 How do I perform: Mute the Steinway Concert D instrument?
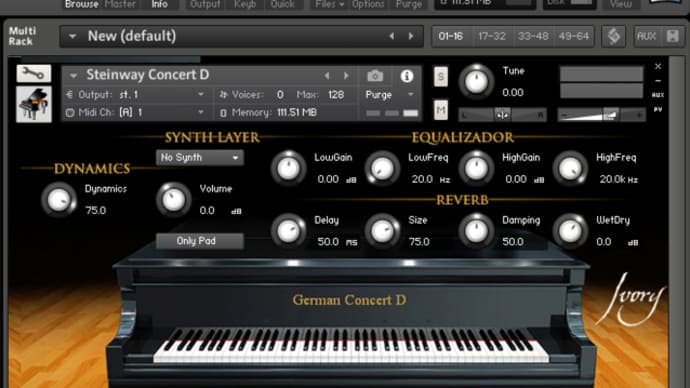pyautogui.click(x=441, y=110)
